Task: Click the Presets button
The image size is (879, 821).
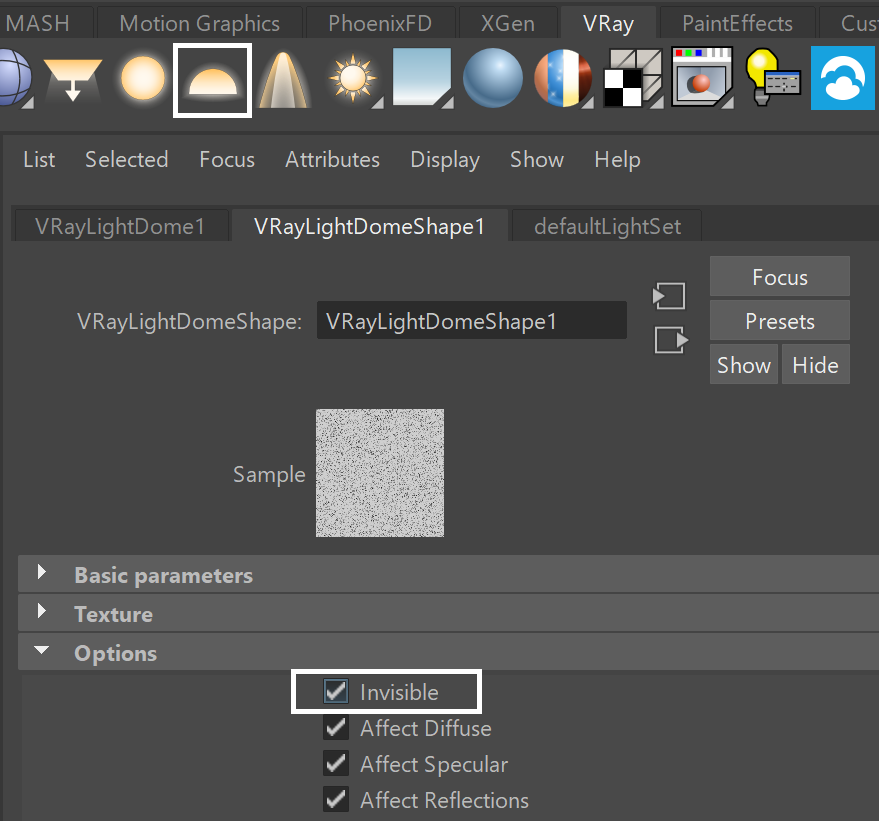Action: click(780, 321)
